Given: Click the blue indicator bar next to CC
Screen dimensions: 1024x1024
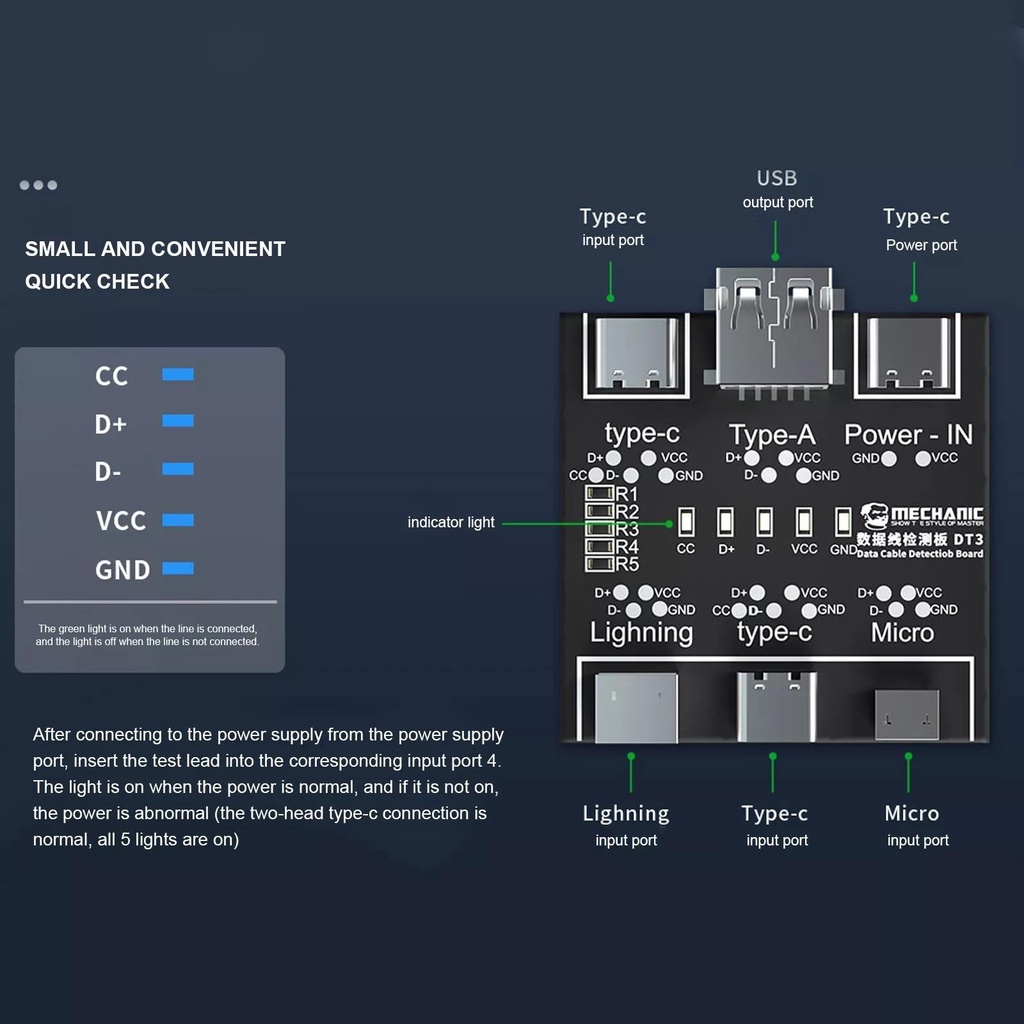Looking at the screenshot, I should tap(178, 374).
